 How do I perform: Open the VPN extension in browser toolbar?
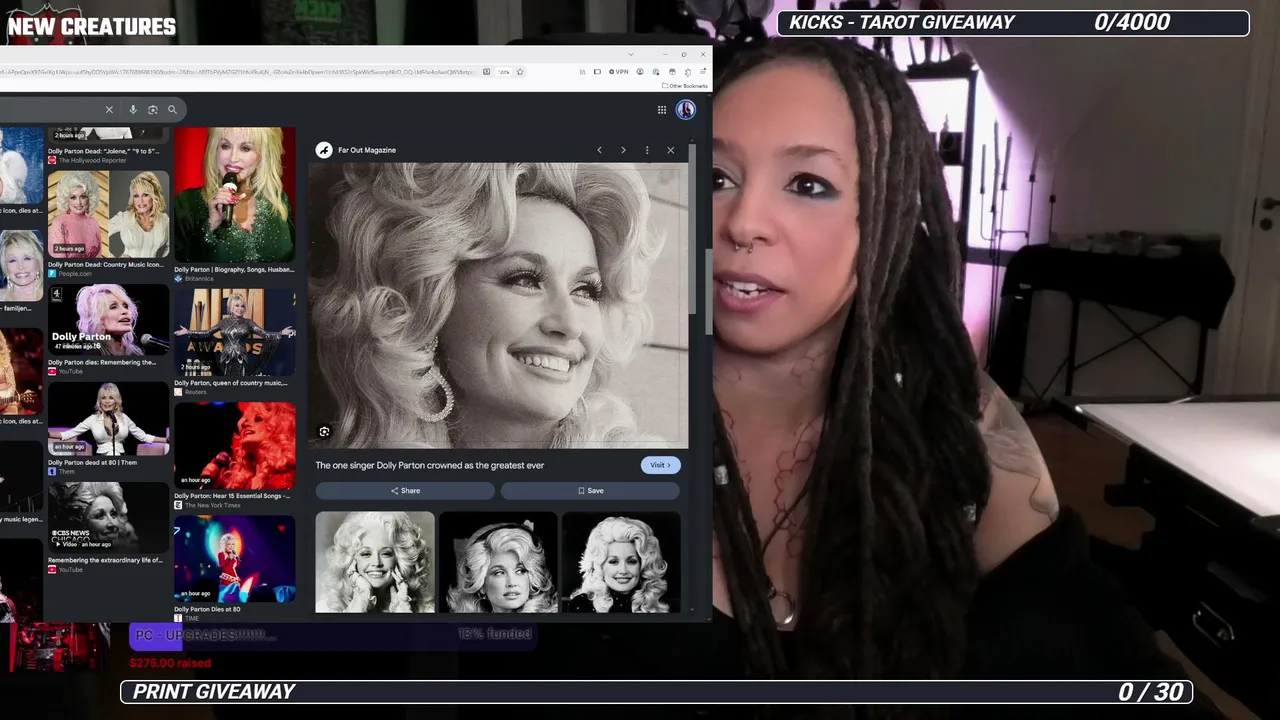[620, 72]
